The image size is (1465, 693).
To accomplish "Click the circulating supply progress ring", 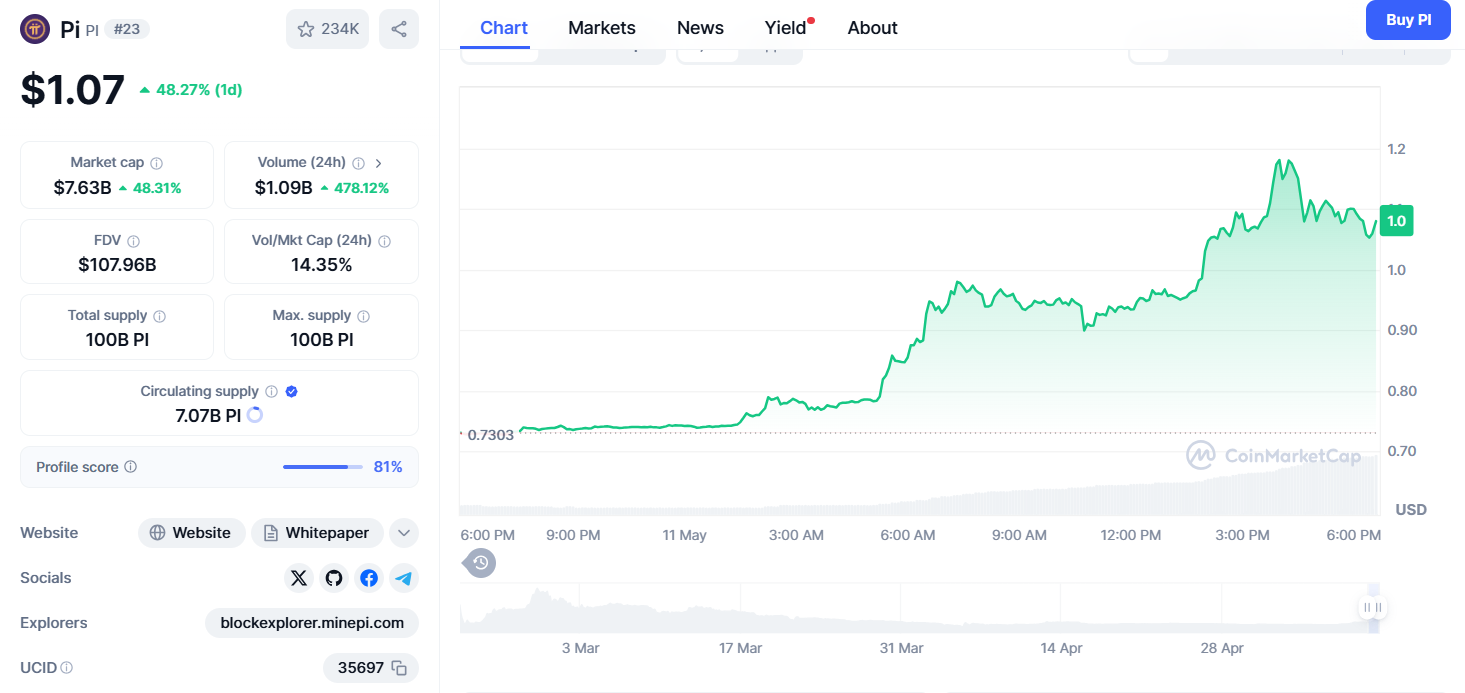I will pyautogui.click(x=255, y=415).
